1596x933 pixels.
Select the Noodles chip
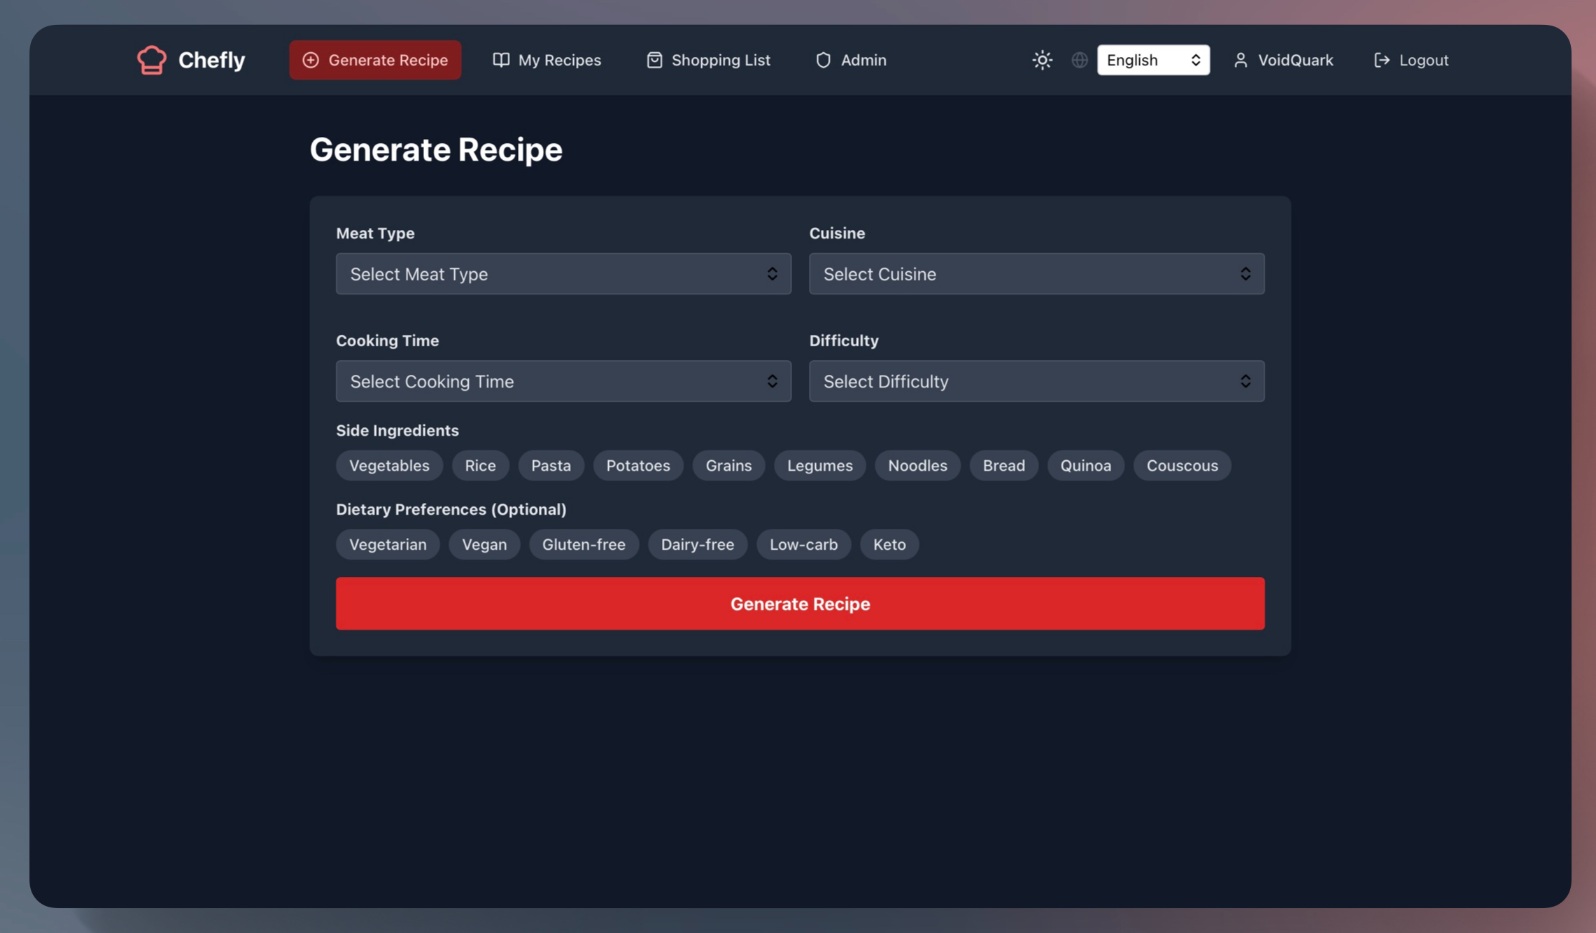pos(918,465)
